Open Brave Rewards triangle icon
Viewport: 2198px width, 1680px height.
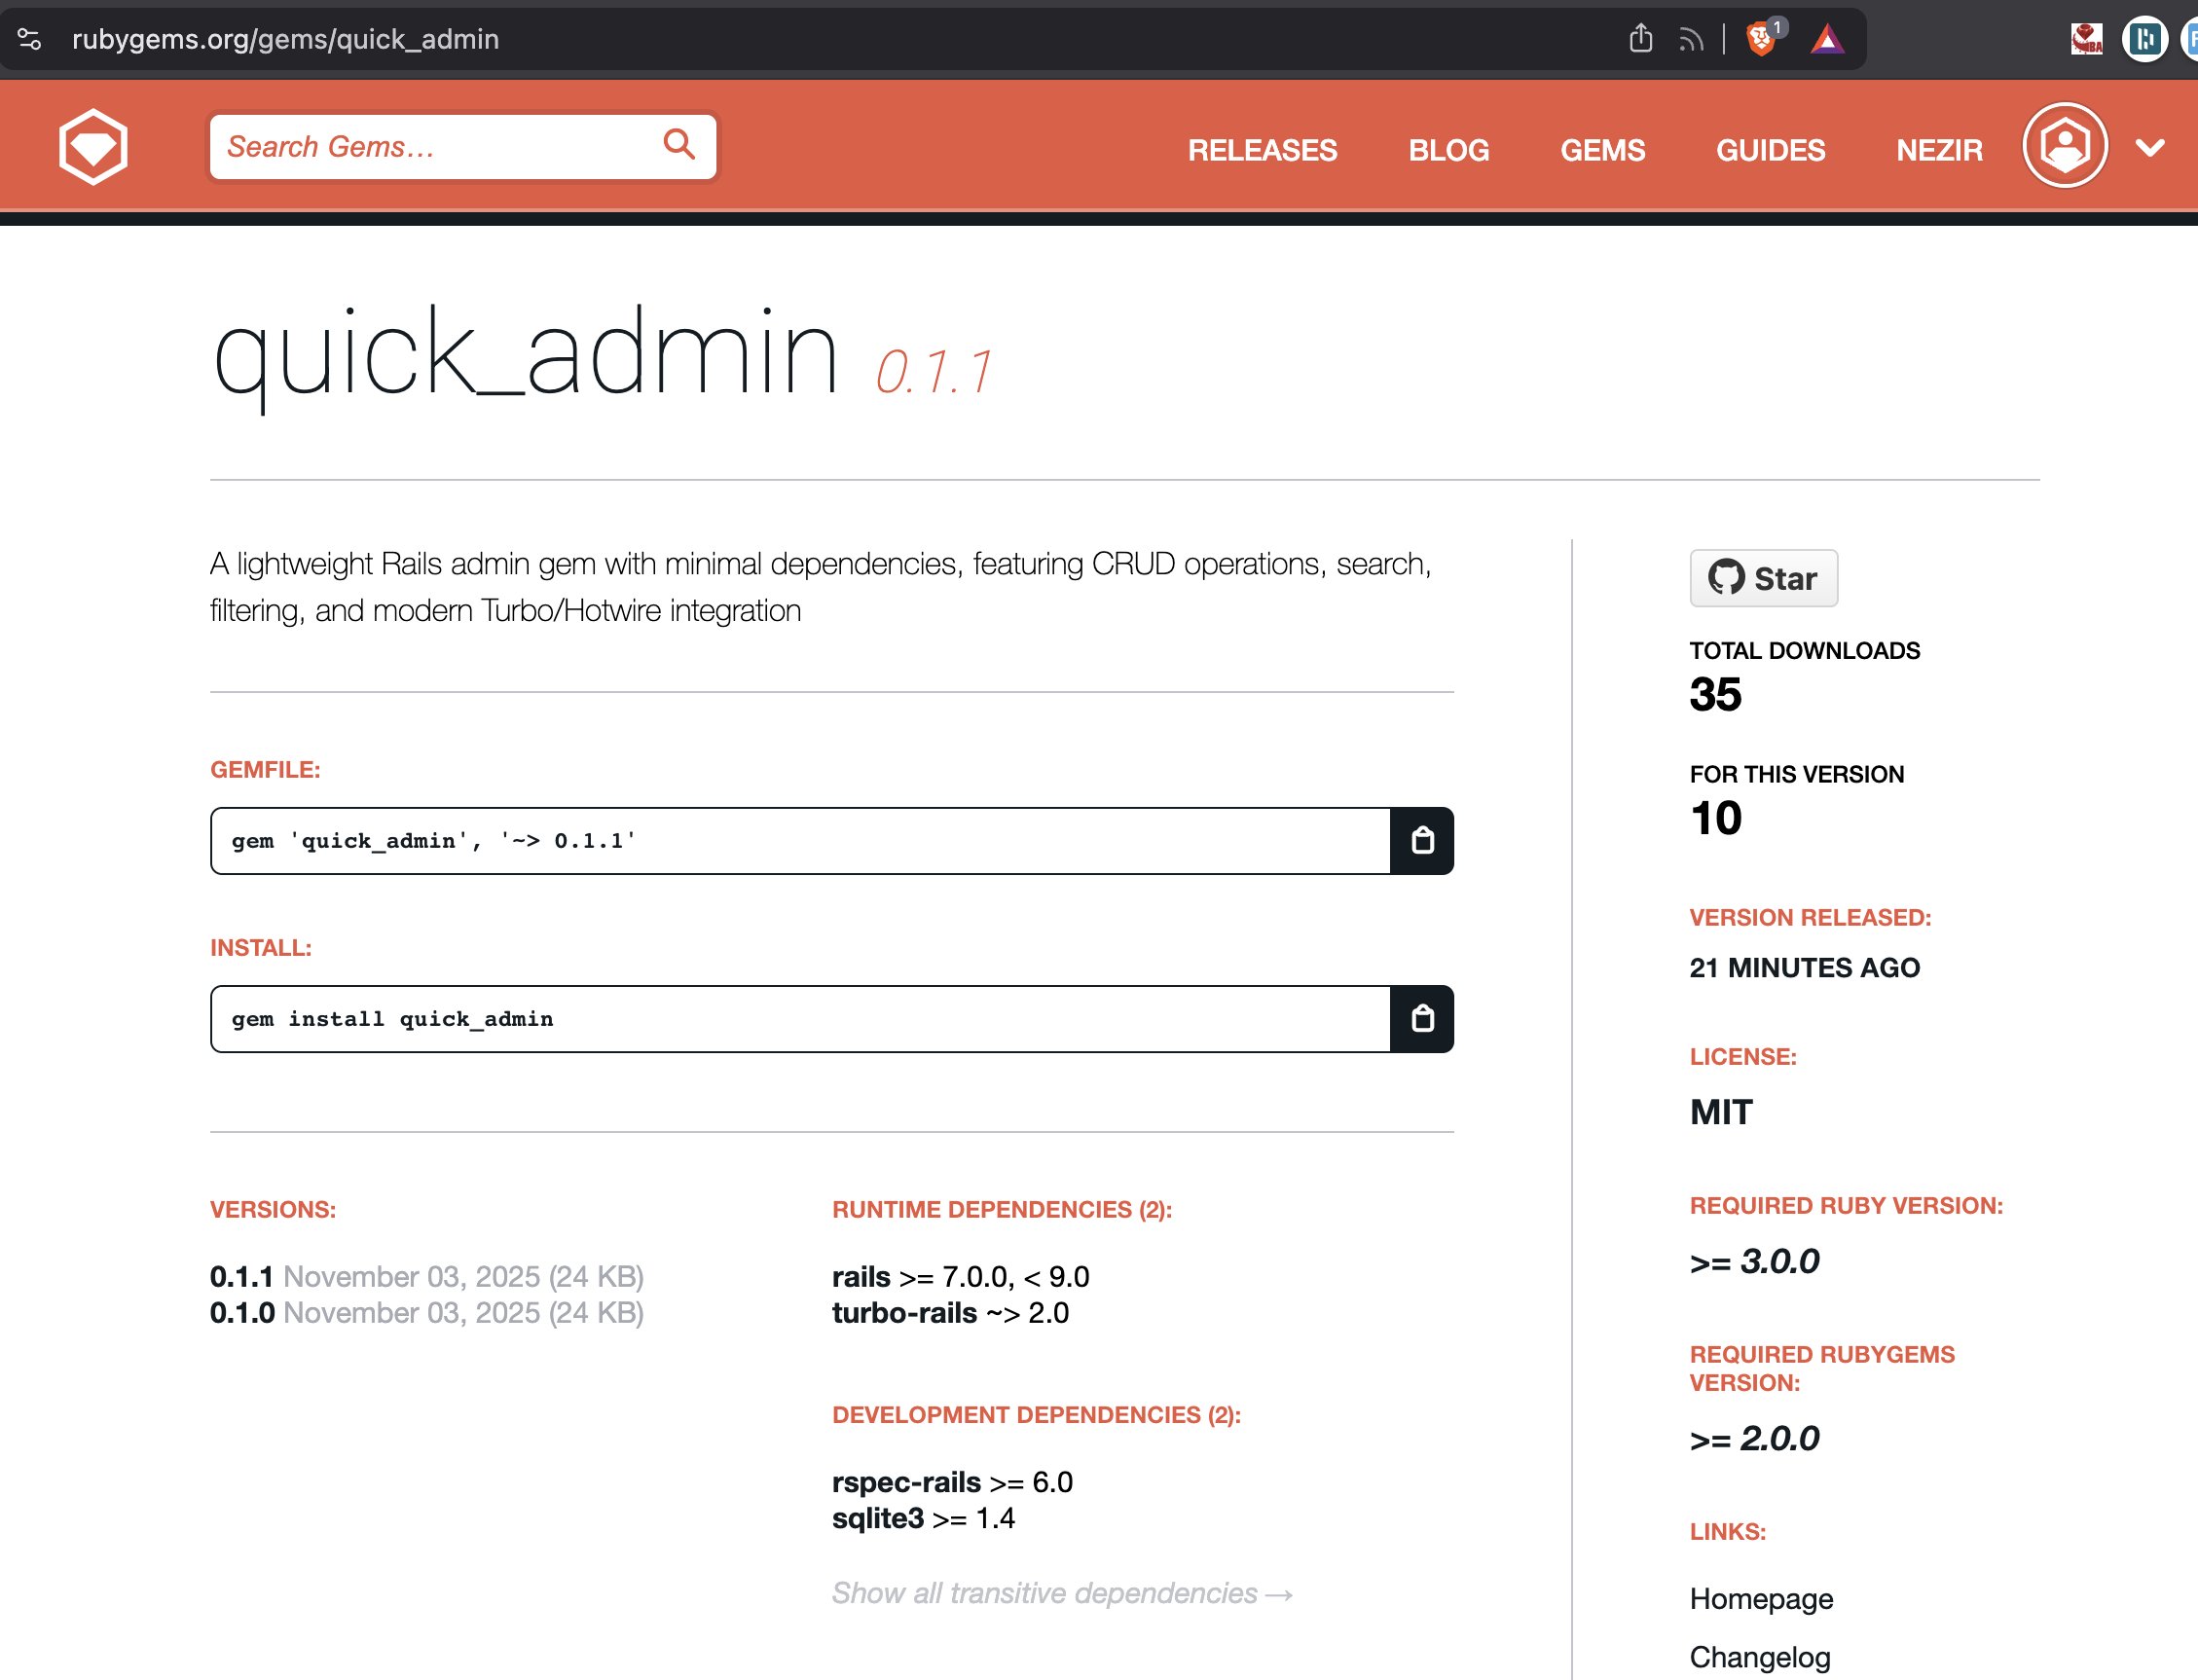click(1828, 40)
